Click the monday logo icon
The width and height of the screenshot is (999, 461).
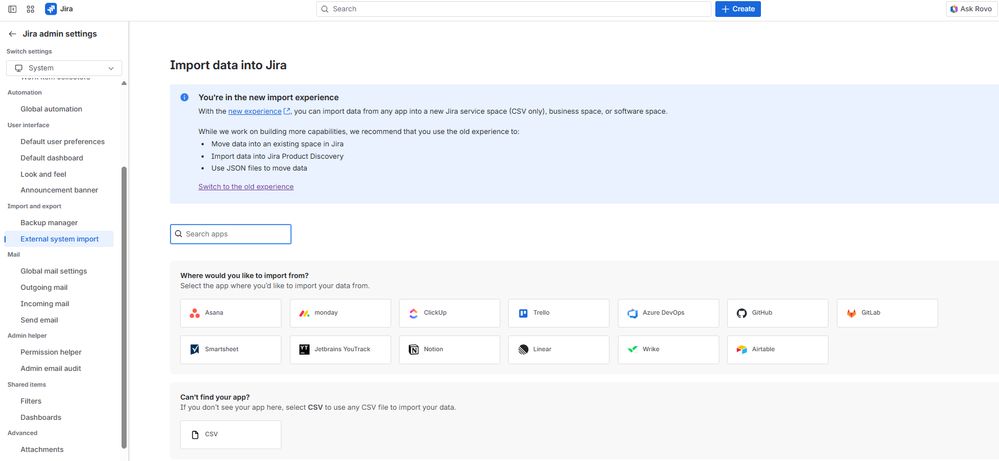click(304, 313)
